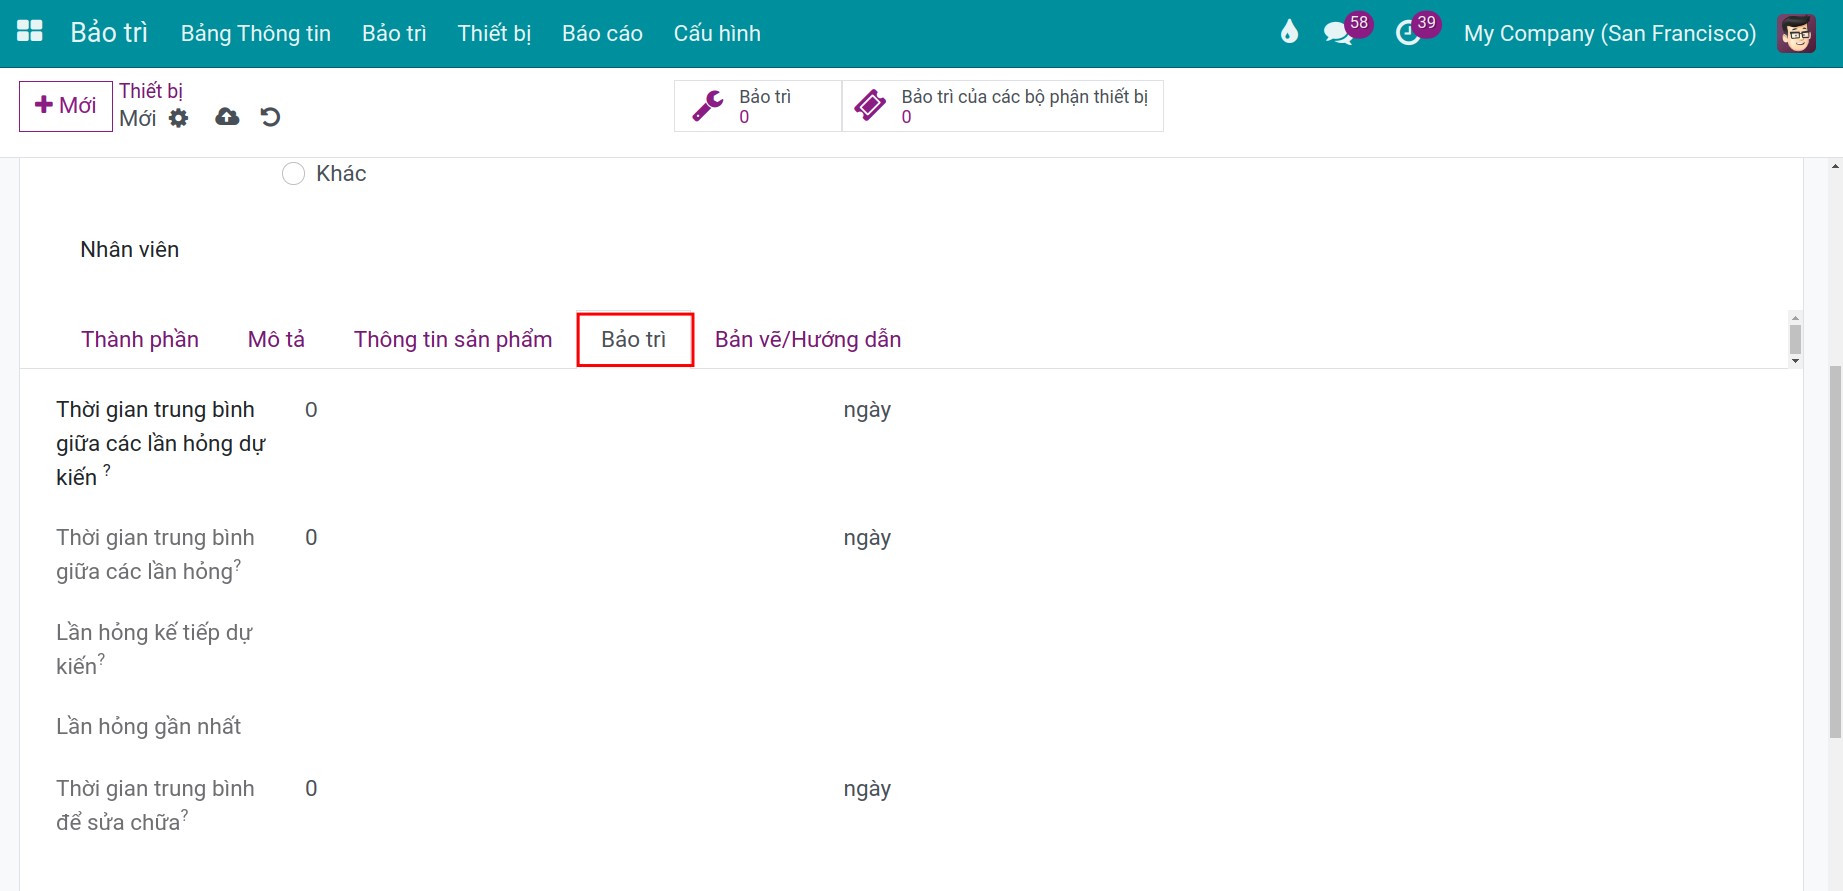Open the apps grid home menu
1843x891 pixels.
[x=30, y=32]
